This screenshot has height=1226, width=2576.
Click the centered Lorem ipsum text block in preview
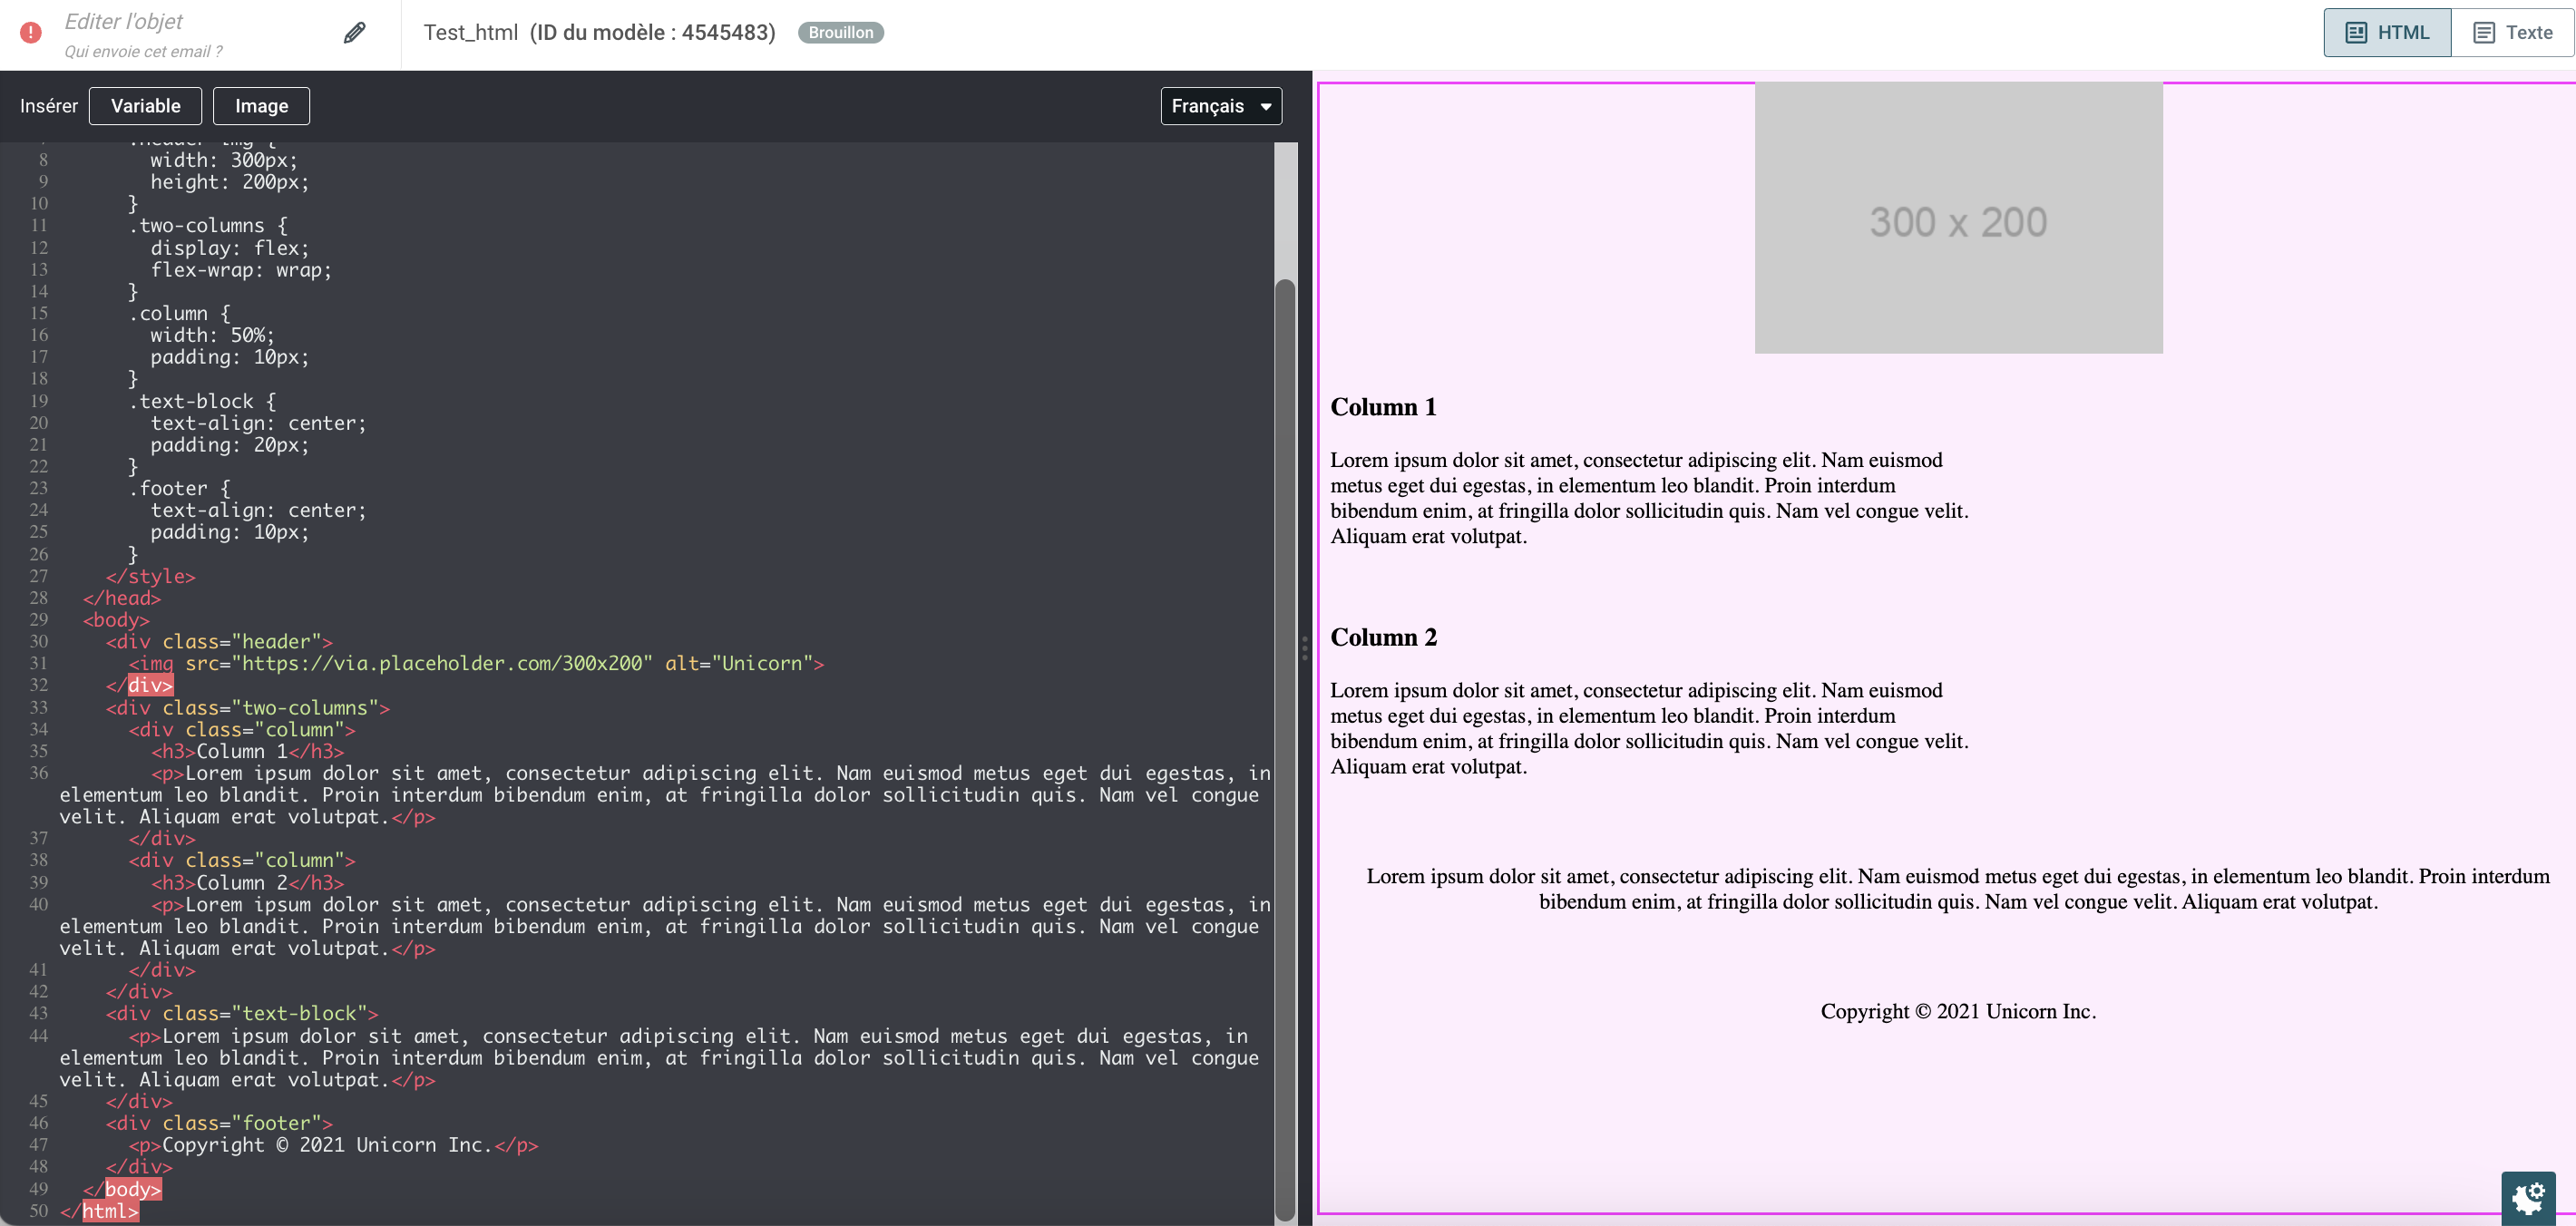[x=1958, y=889]
